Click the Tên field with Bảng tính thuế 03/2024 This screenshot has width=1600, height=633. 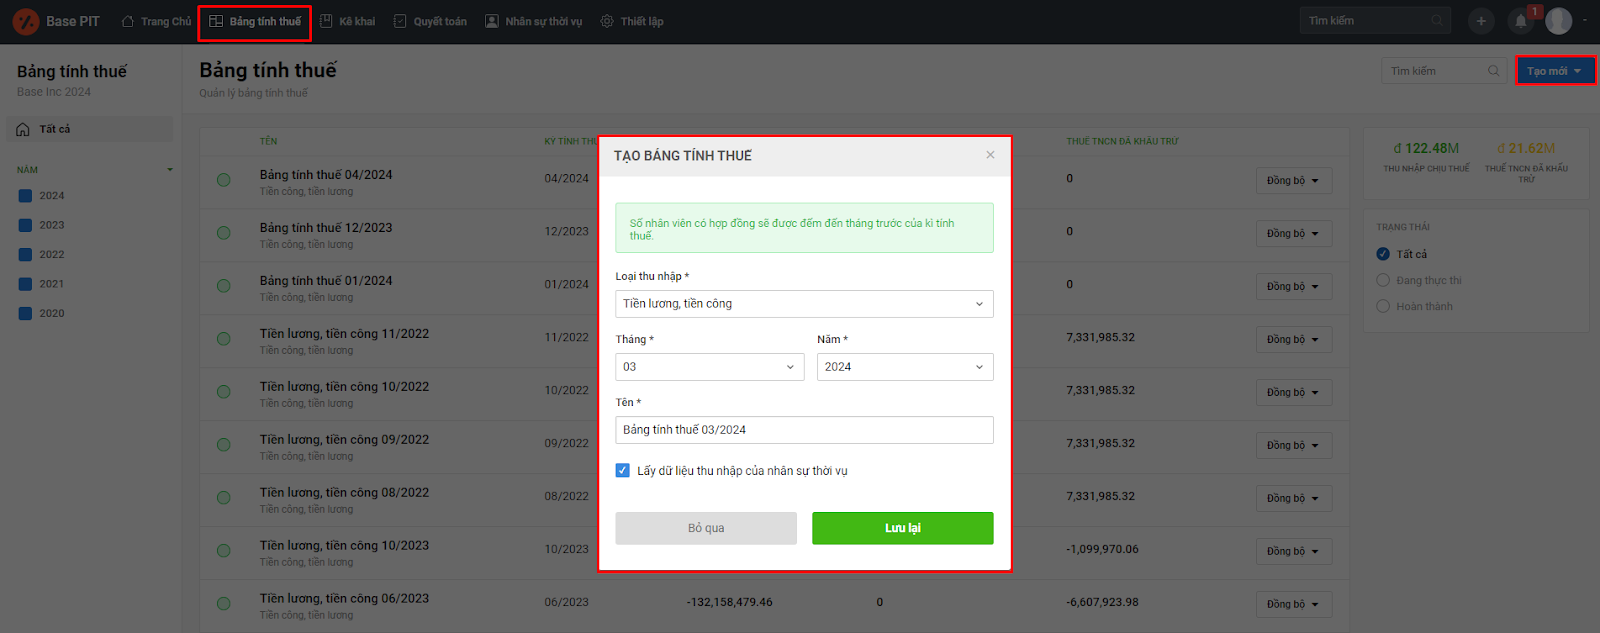tap(804, 430)
